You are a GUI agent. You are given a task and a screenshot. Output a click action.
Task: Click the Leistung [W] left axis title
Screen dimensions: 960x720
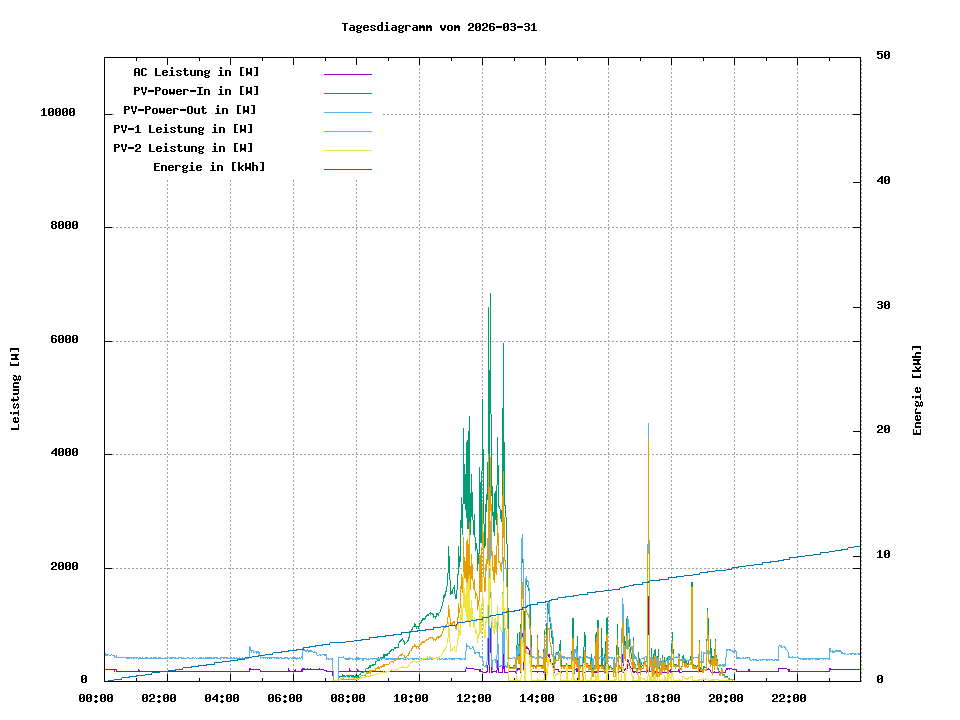[x=16, y=389]
